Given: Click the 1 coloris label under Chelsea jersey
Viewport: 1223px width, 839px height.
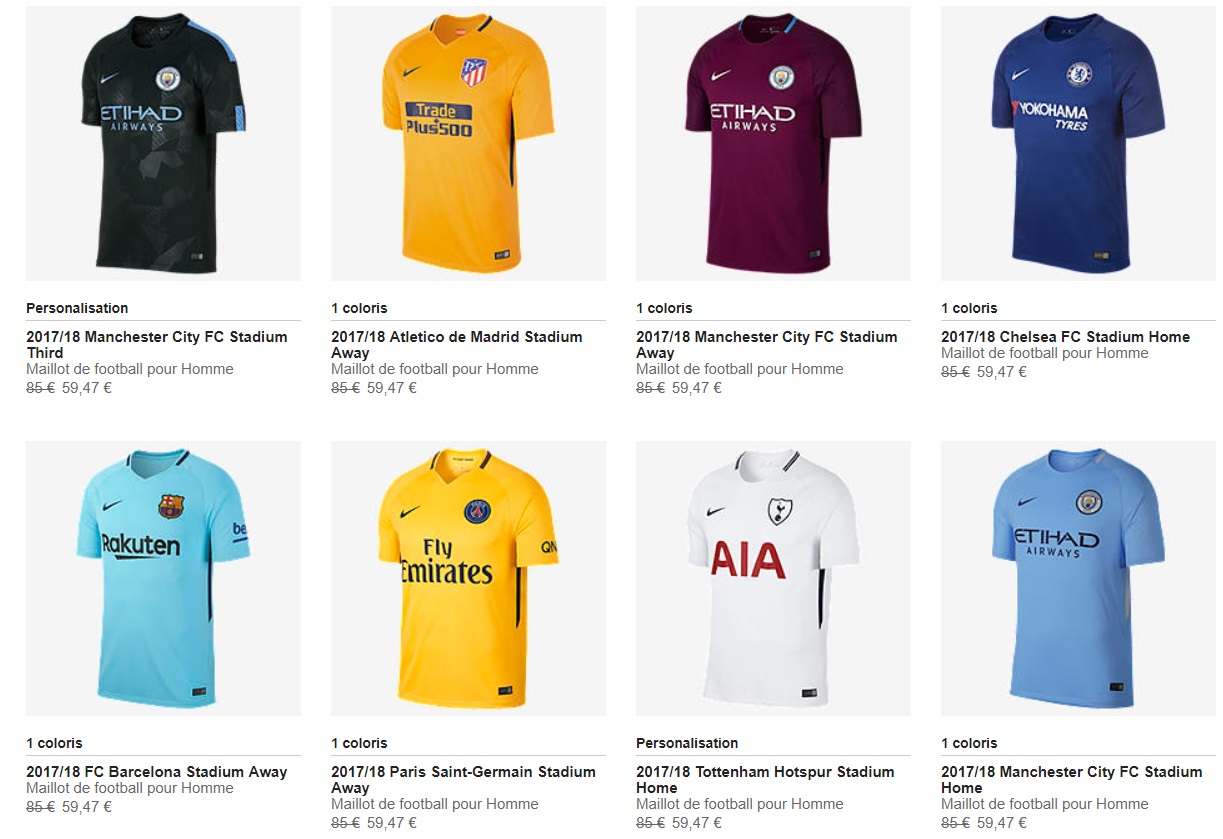Looking at the screenshot, I should pyautogui.click(x=969, y=308).
